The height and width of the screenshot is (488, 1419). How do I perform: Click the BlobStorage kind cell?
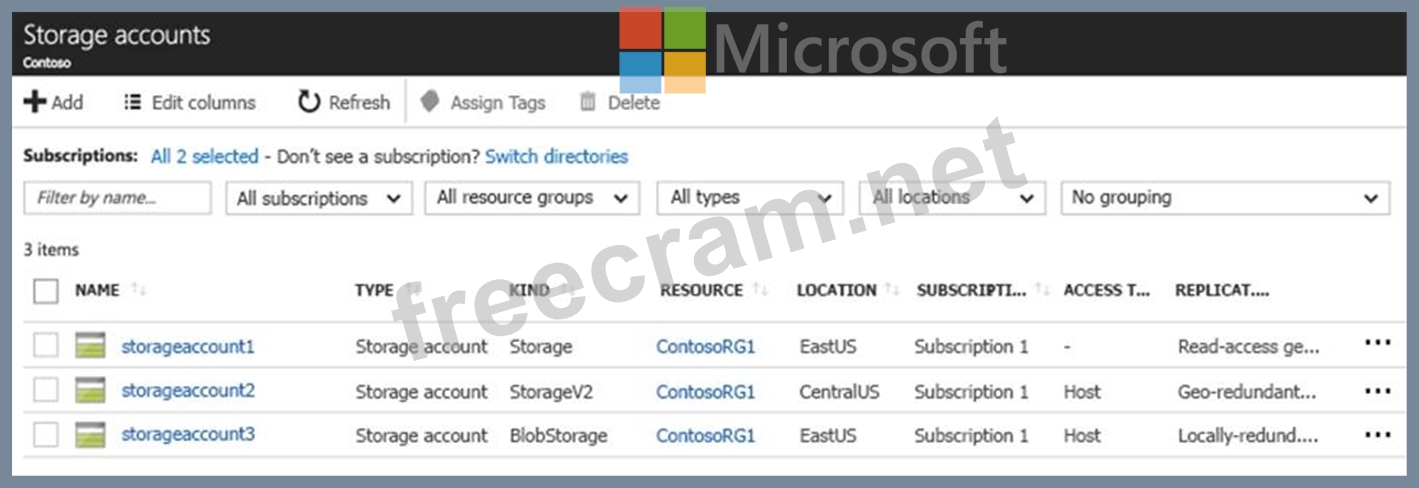click(x=558, y=435)
